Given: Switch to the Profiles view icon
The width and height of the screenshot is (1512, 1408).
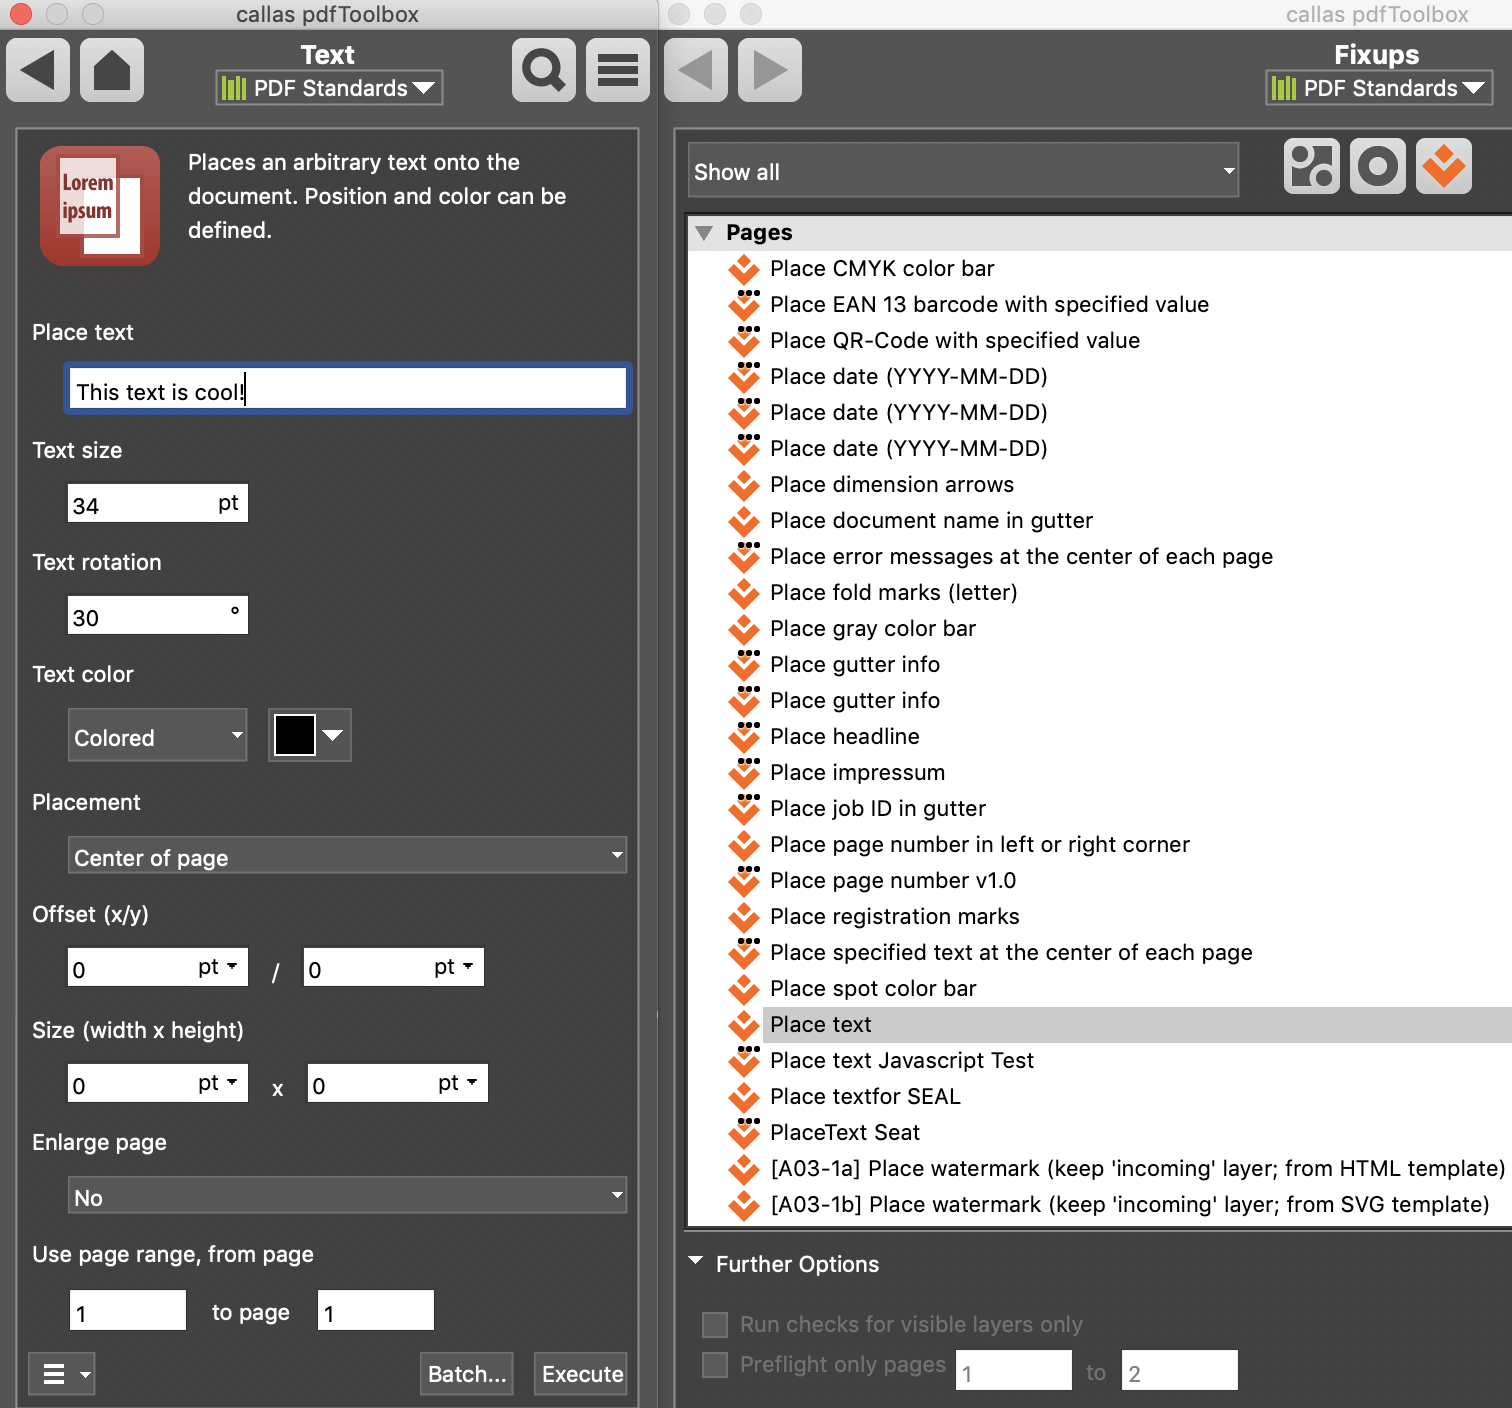Looking at the screenshot, I should [1312, 166].
